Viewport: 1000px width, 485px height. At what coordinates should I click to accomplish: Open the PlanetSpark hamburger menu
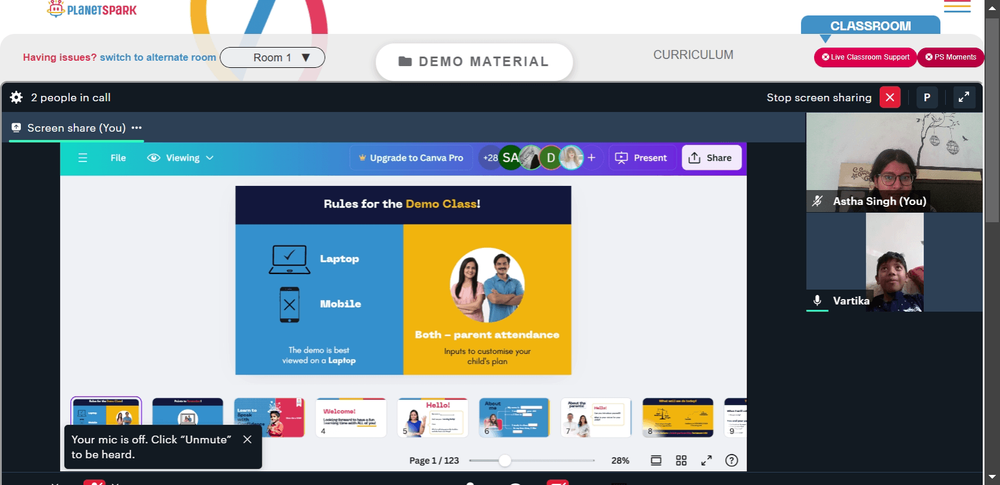tap(957, 6)
